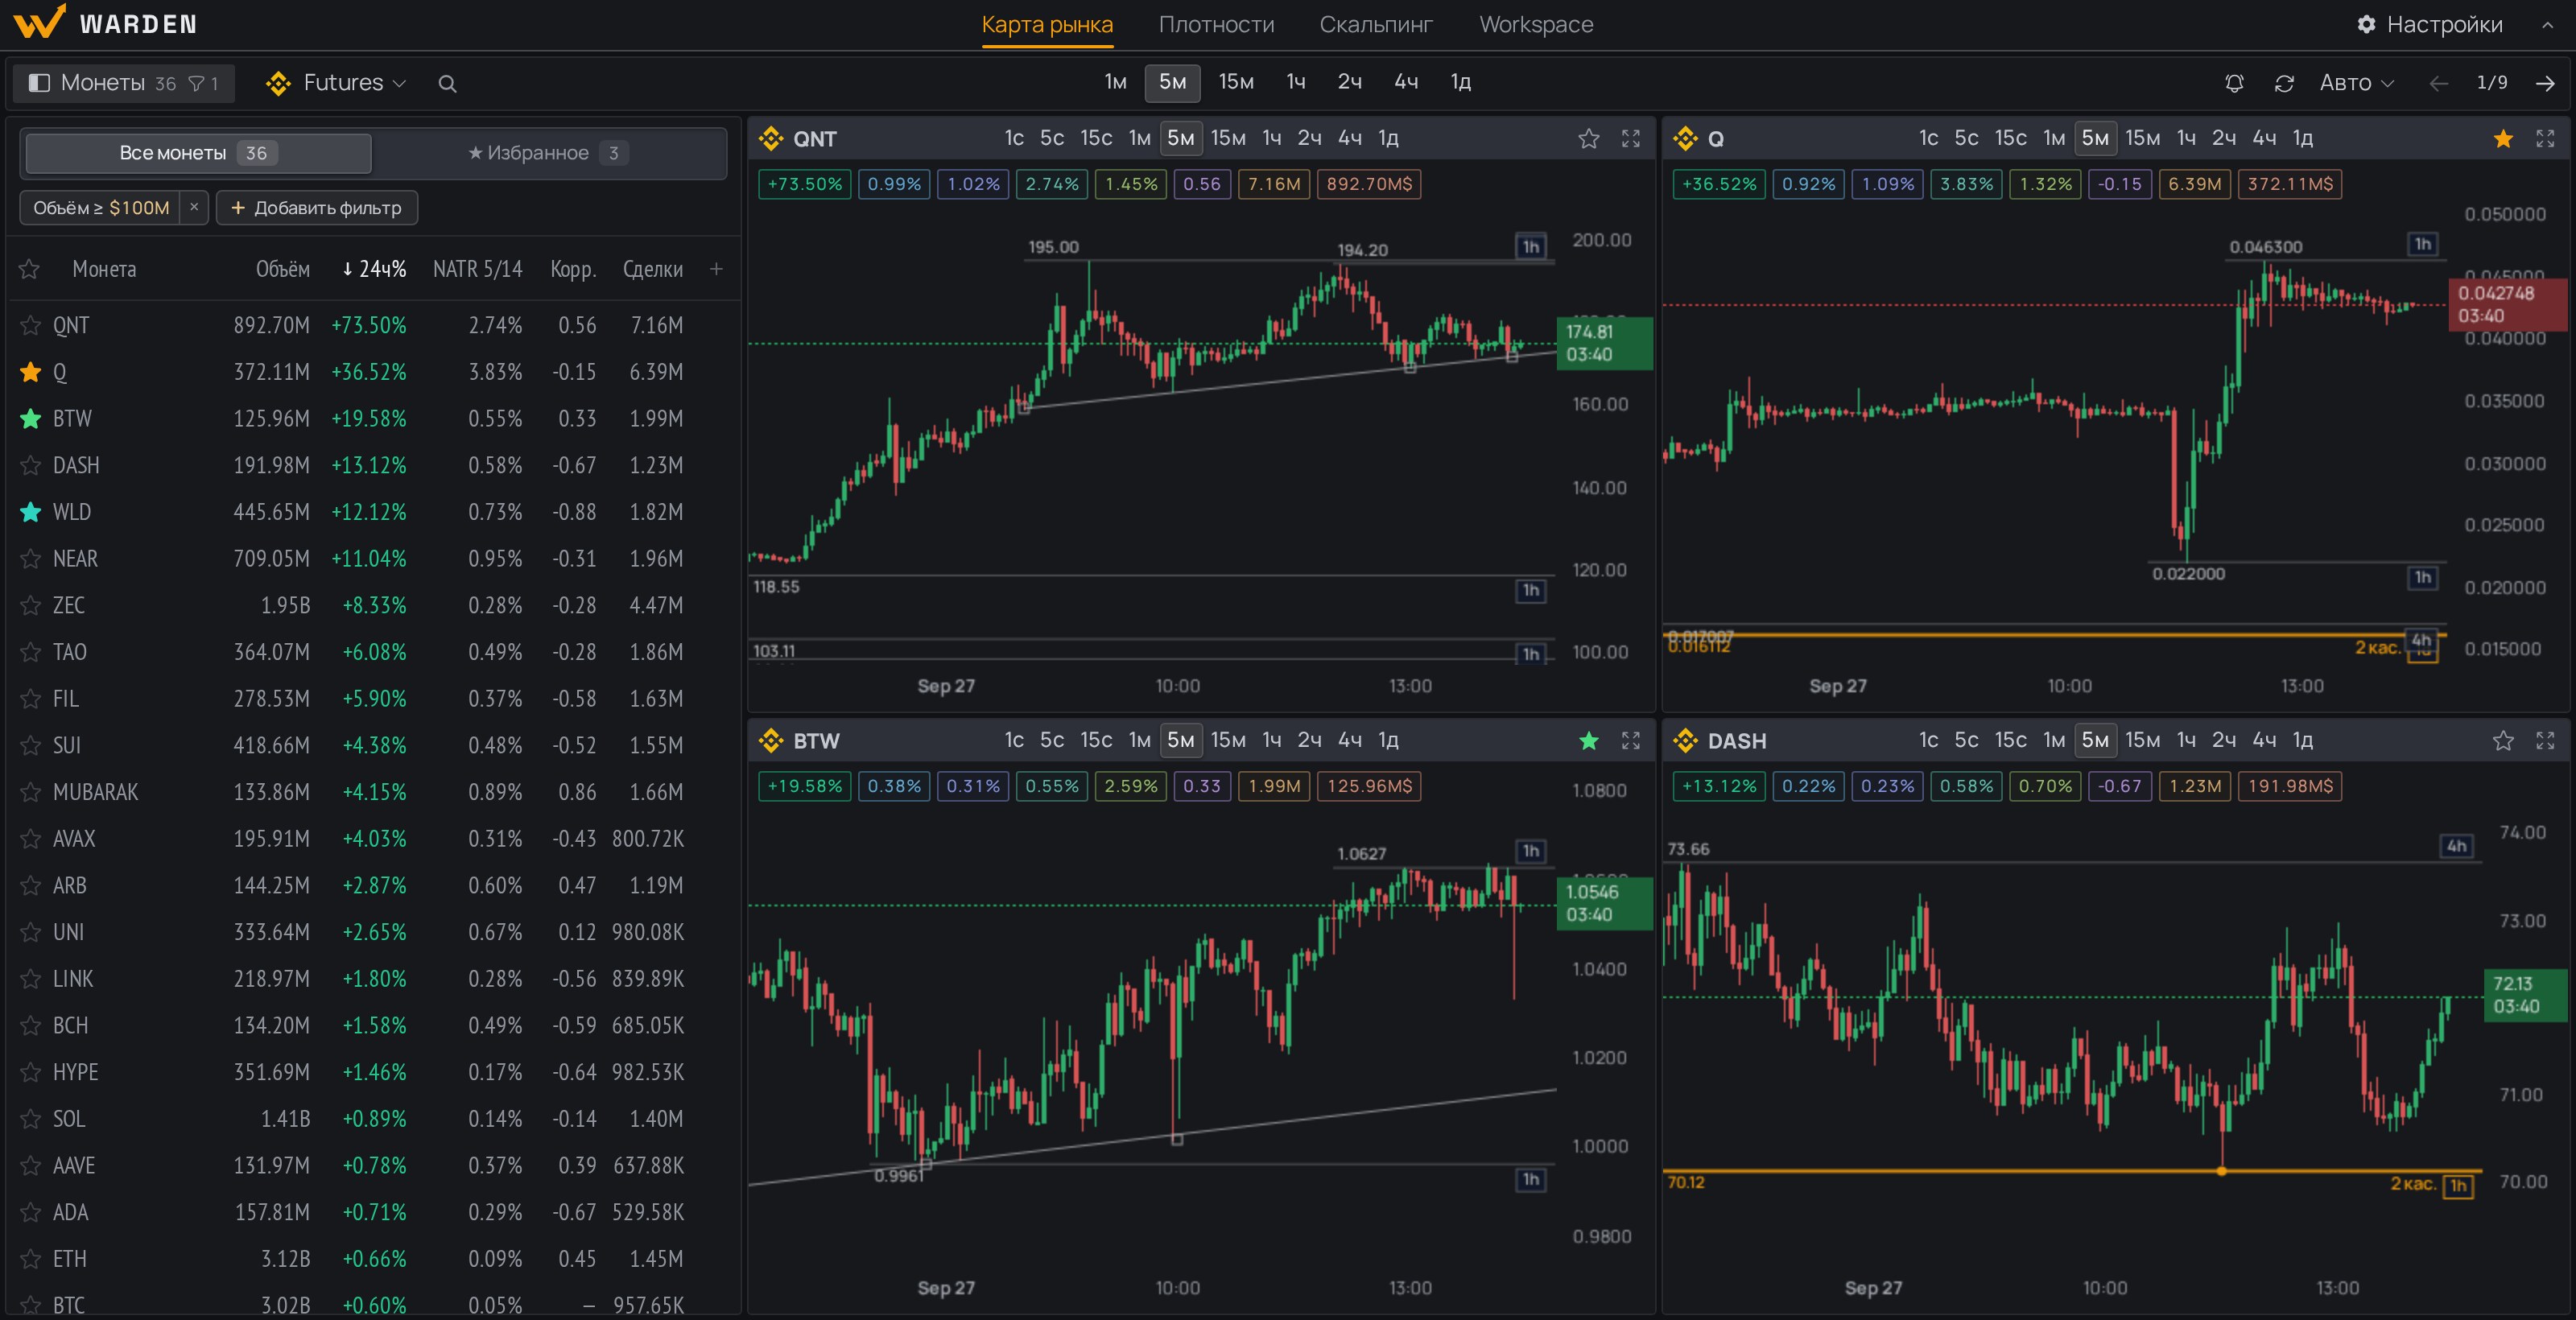Expand DASH chart to fullscreen
The image size is (2576, 1320).
(2545, 741)
